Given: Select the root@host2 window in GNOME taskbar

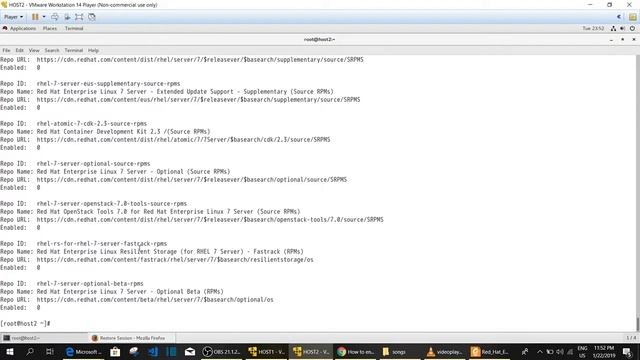Looking at the screenshot, I should [x=44, y=338].
